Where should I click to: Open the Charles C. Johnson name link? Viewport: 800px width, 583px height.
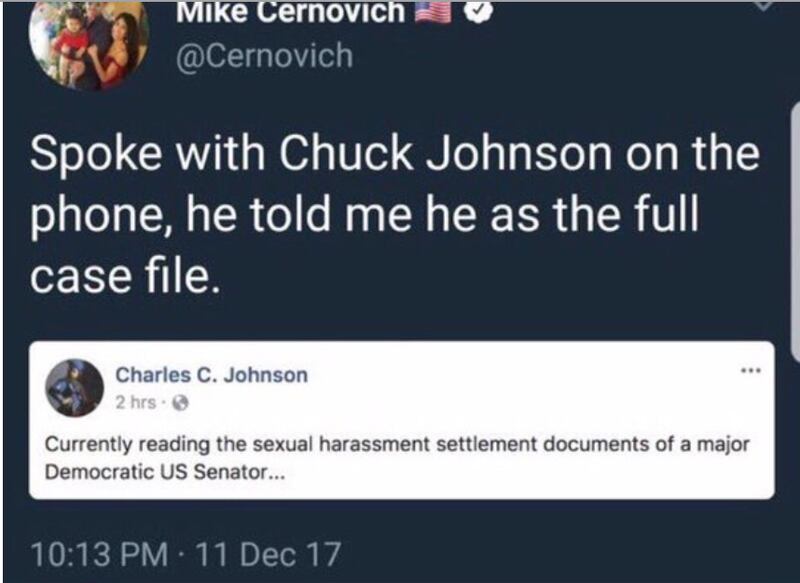pos(211,375)
